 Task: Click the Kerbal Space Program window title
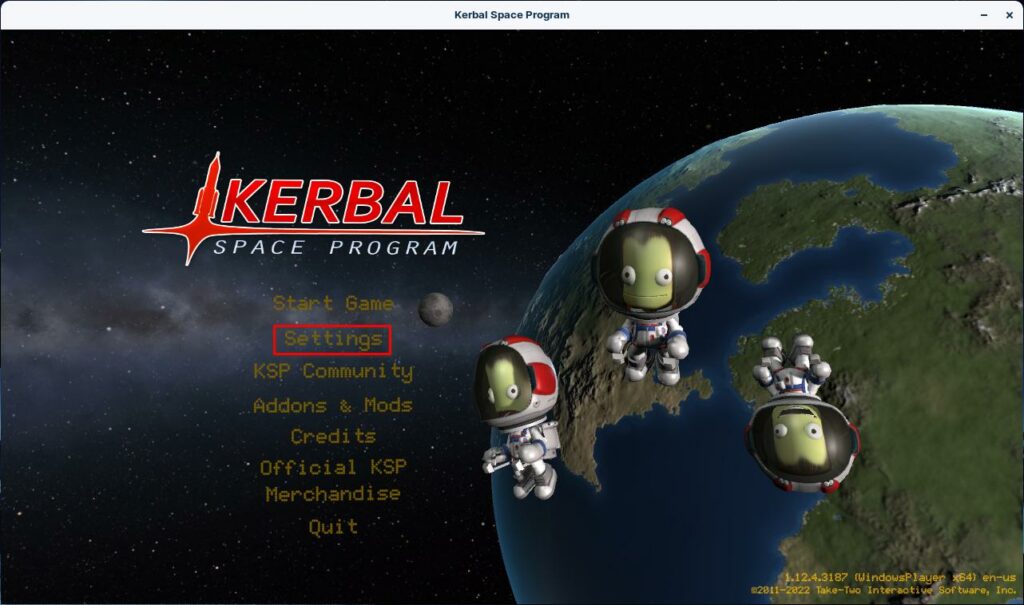click(512, 14)
